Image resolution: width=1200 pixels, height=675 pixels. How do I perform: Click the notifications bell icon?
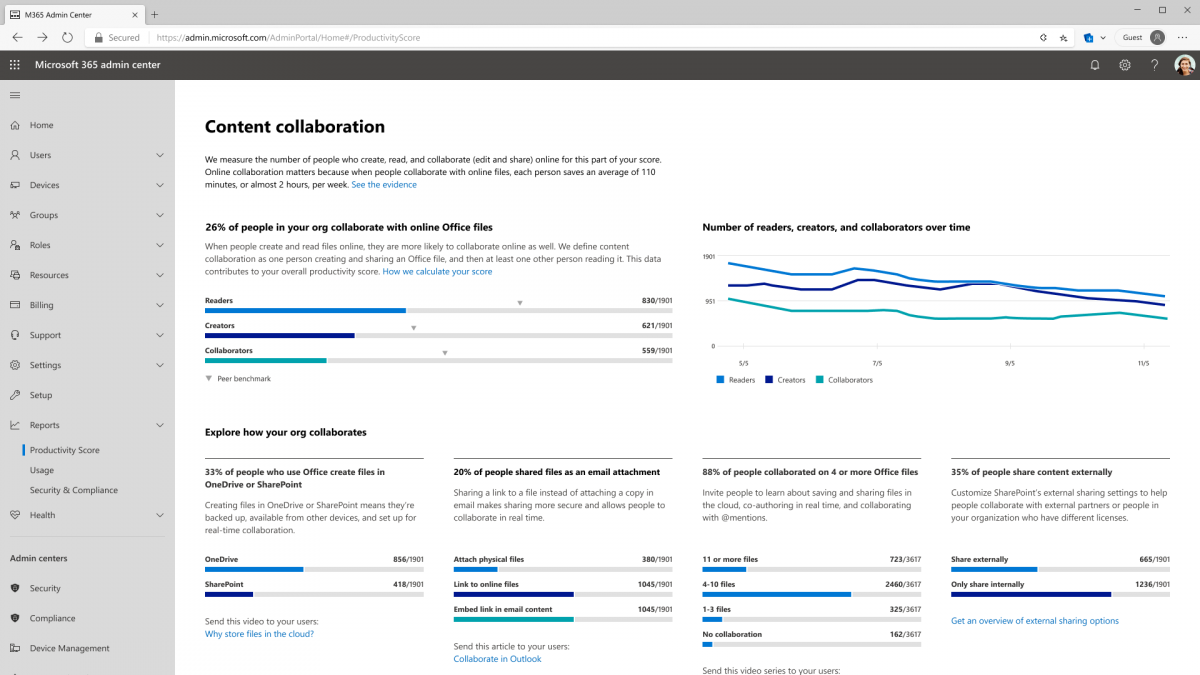(x=1094, y=64)
